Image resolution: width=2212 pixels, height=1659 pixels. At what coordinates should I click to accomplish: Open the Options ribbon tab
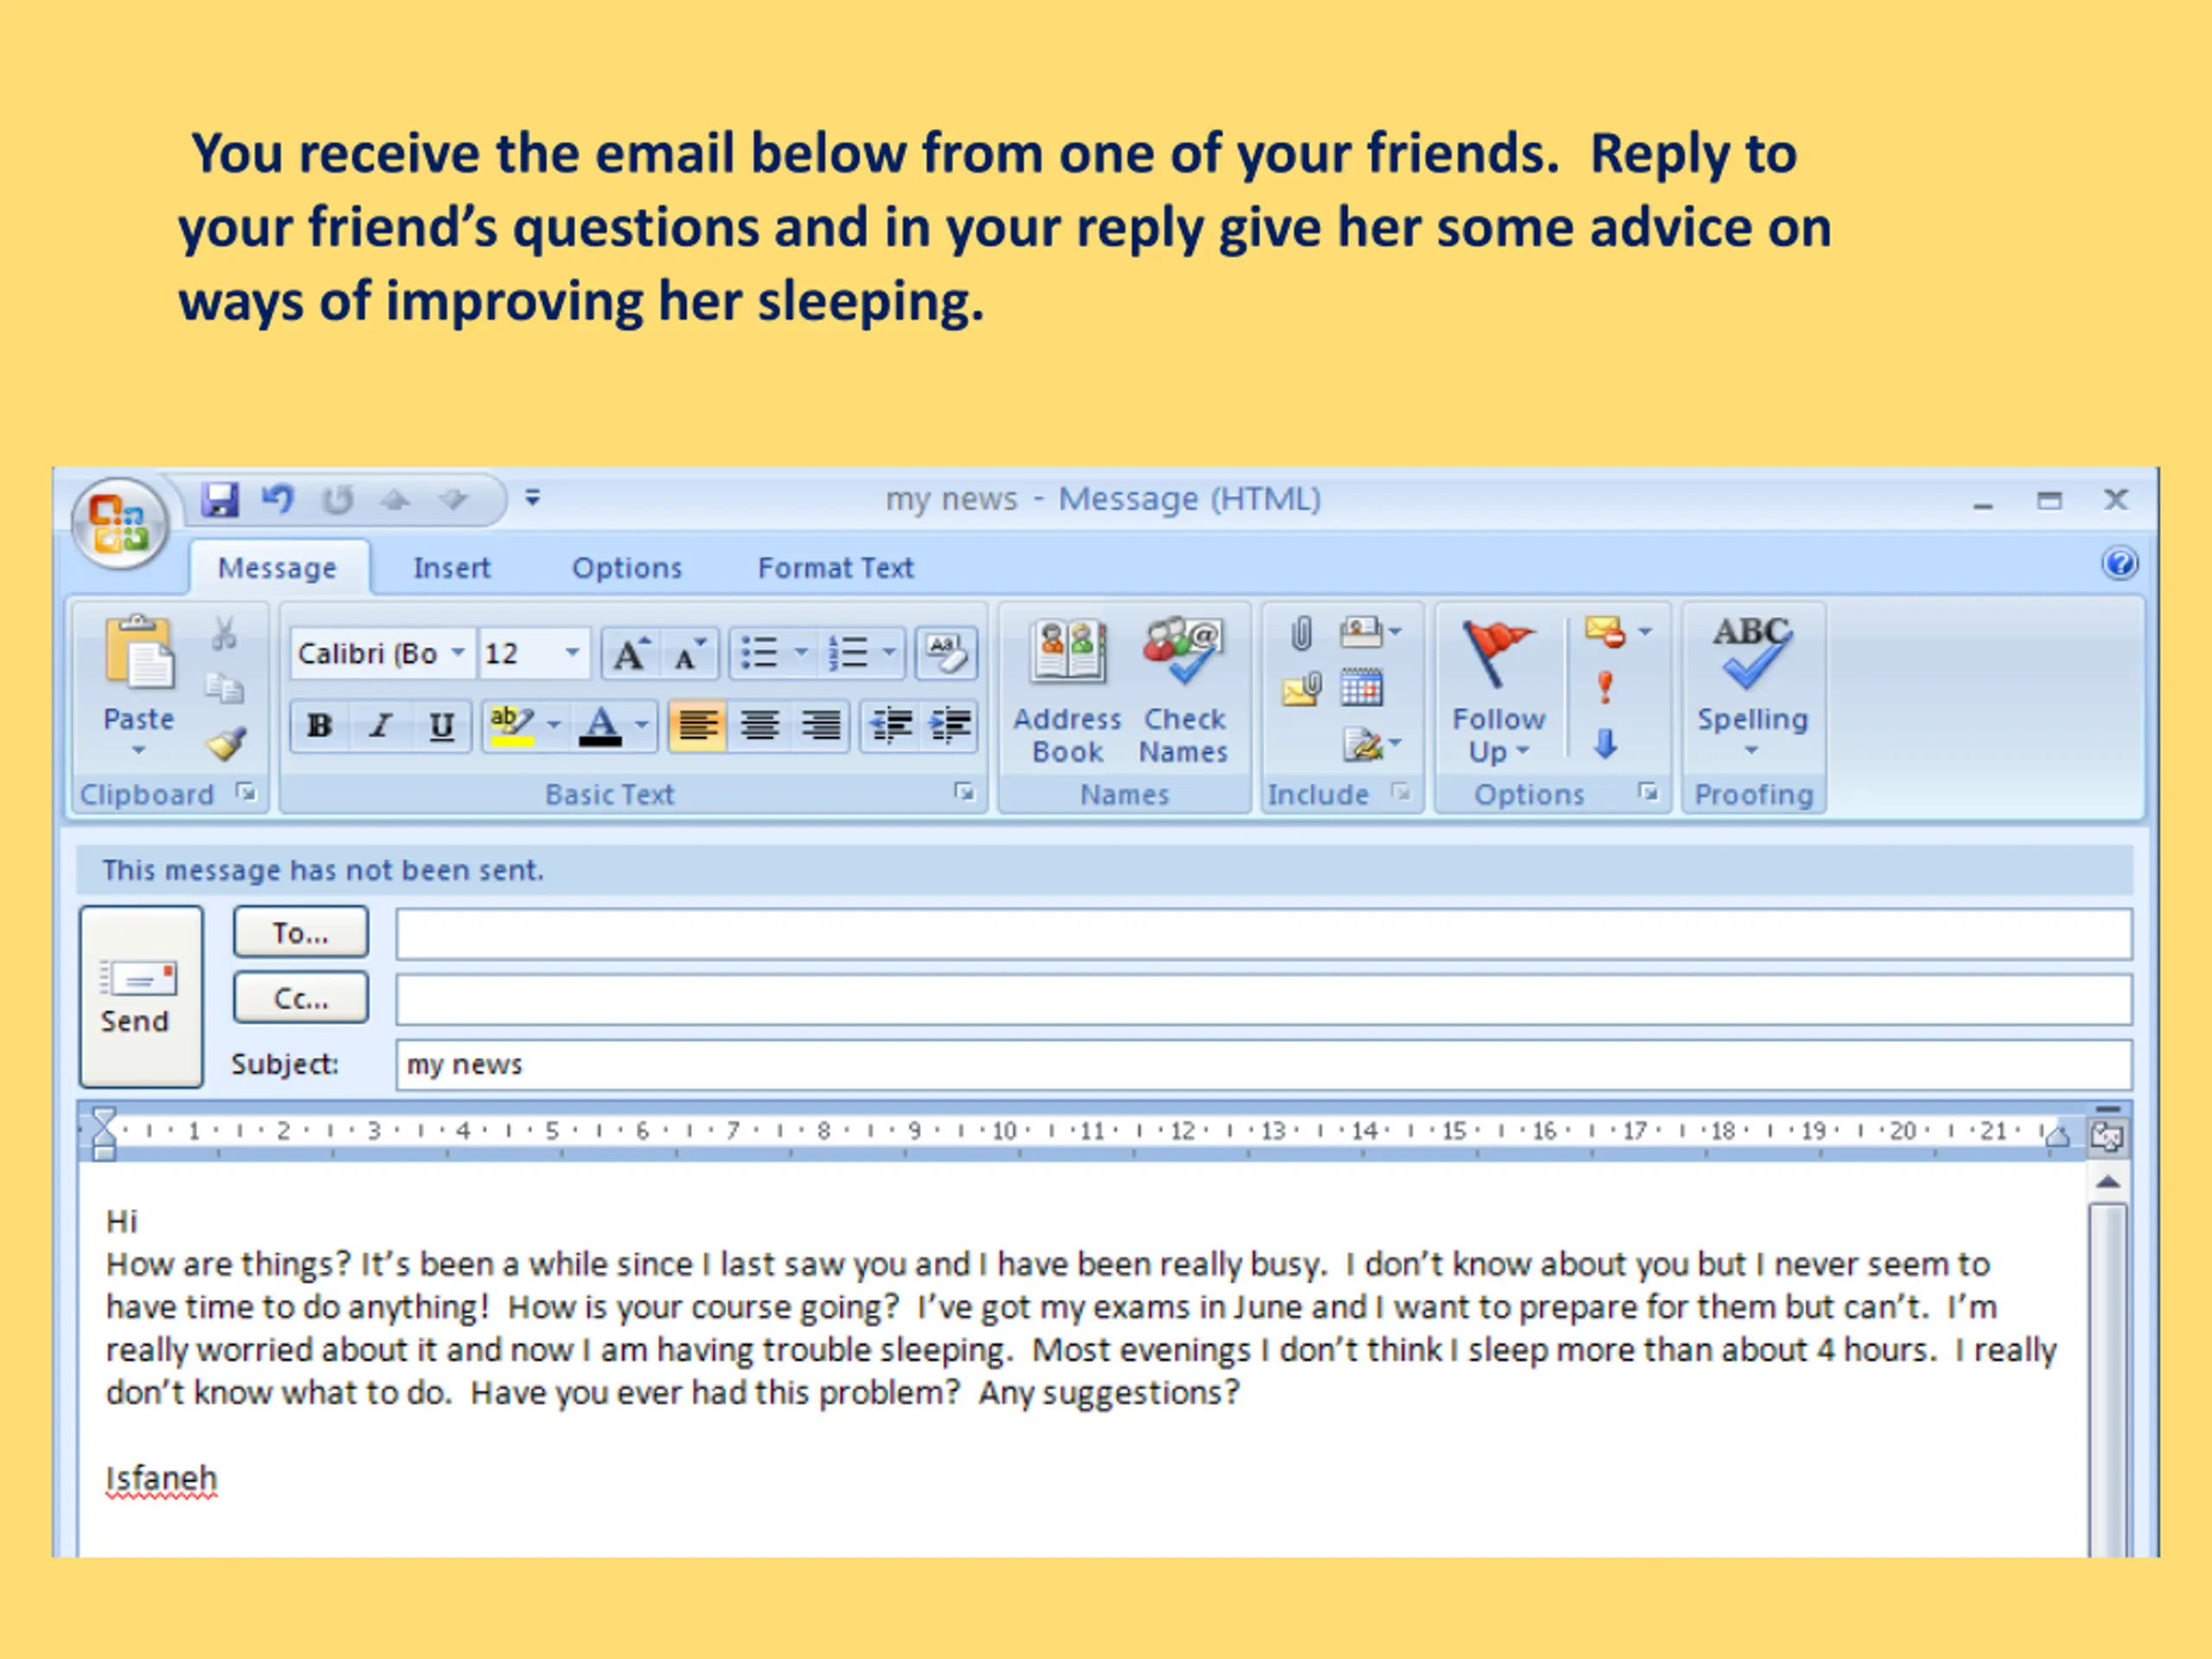tap(626, 568)
